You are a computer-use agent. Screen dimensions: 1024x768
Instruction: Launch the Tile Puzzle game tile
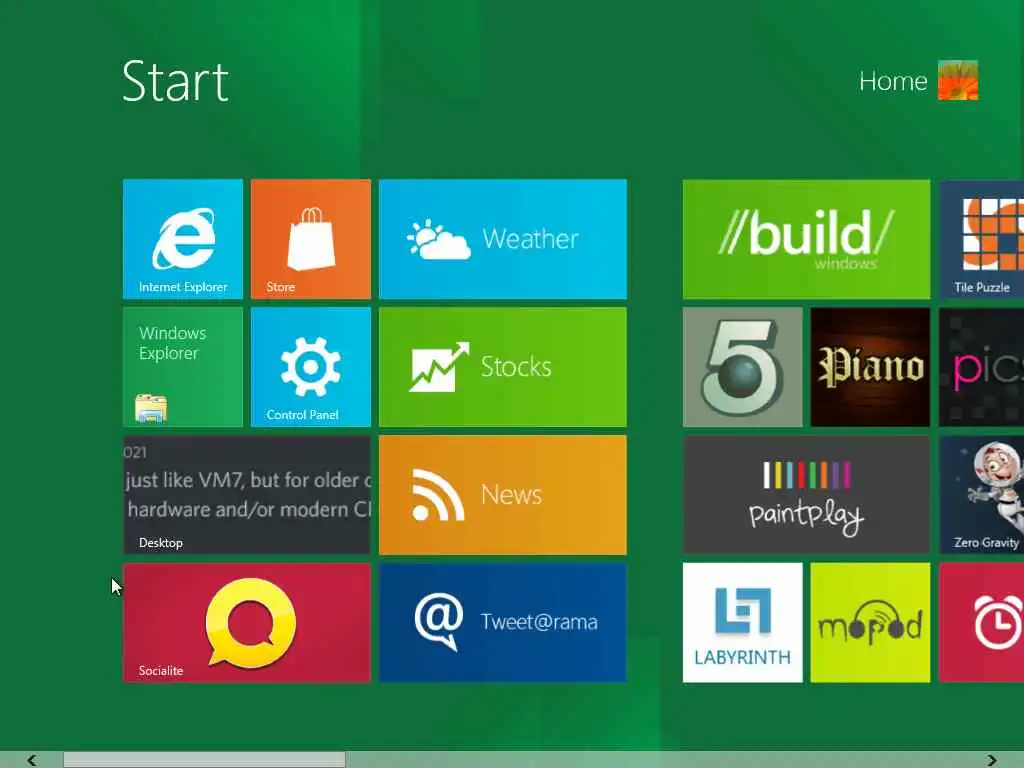[x=982, y=239]
